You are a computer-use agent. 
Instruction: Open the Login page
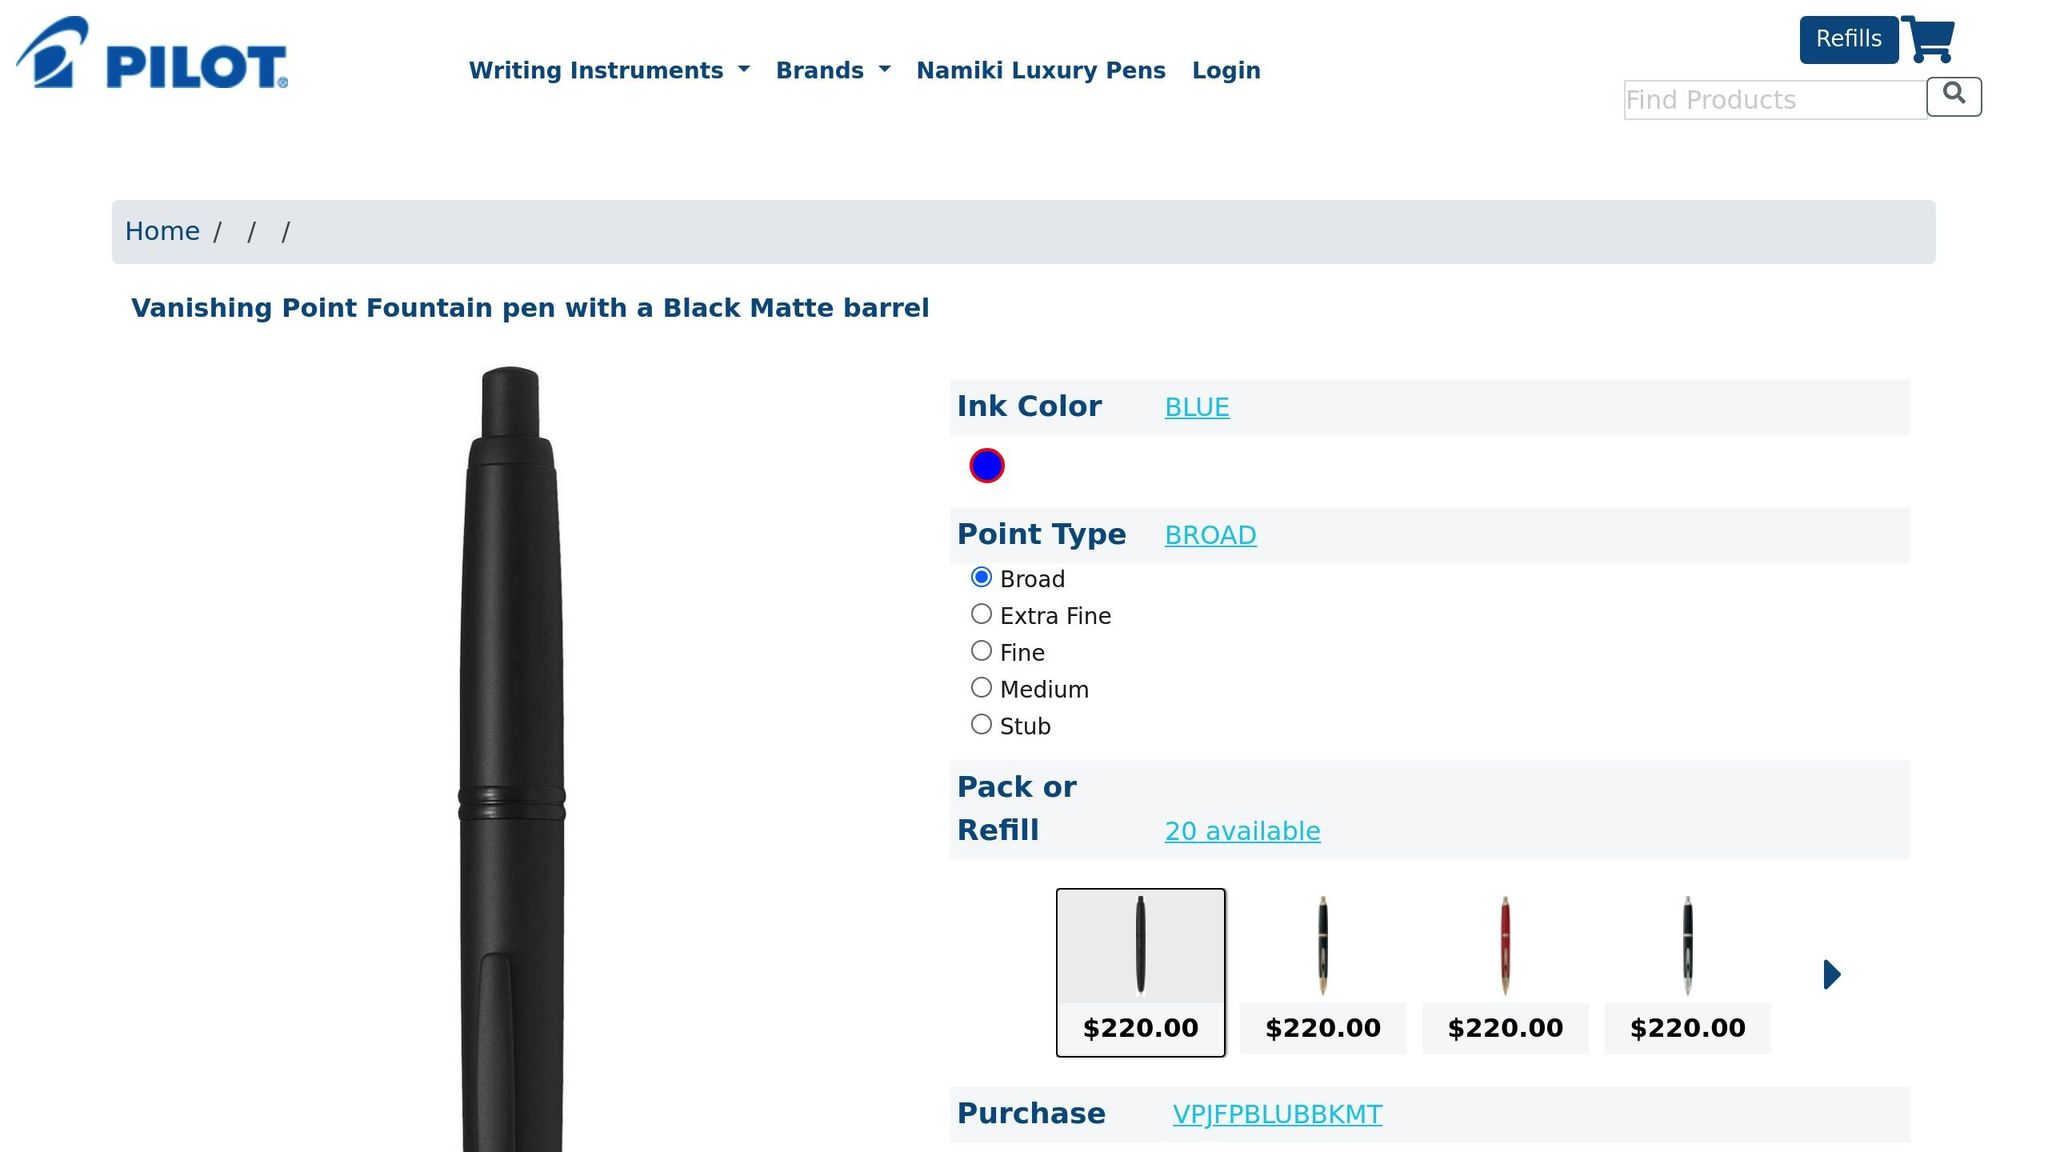coord(1226,70)
